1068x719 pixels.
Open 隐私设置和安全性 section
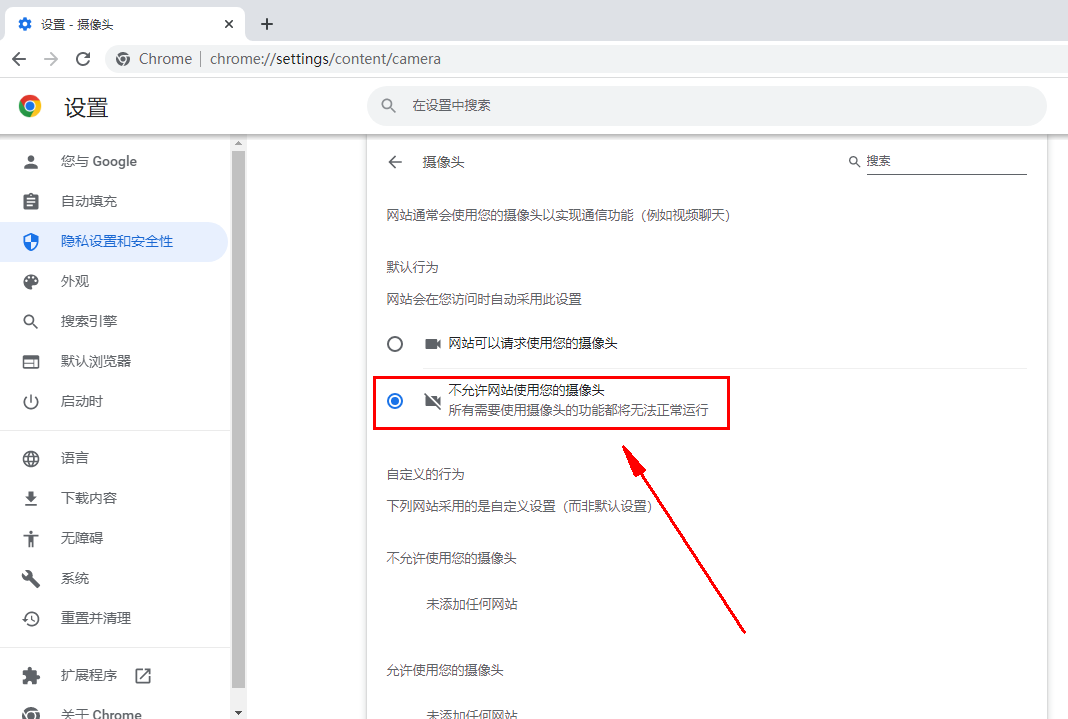coord(114,242)
